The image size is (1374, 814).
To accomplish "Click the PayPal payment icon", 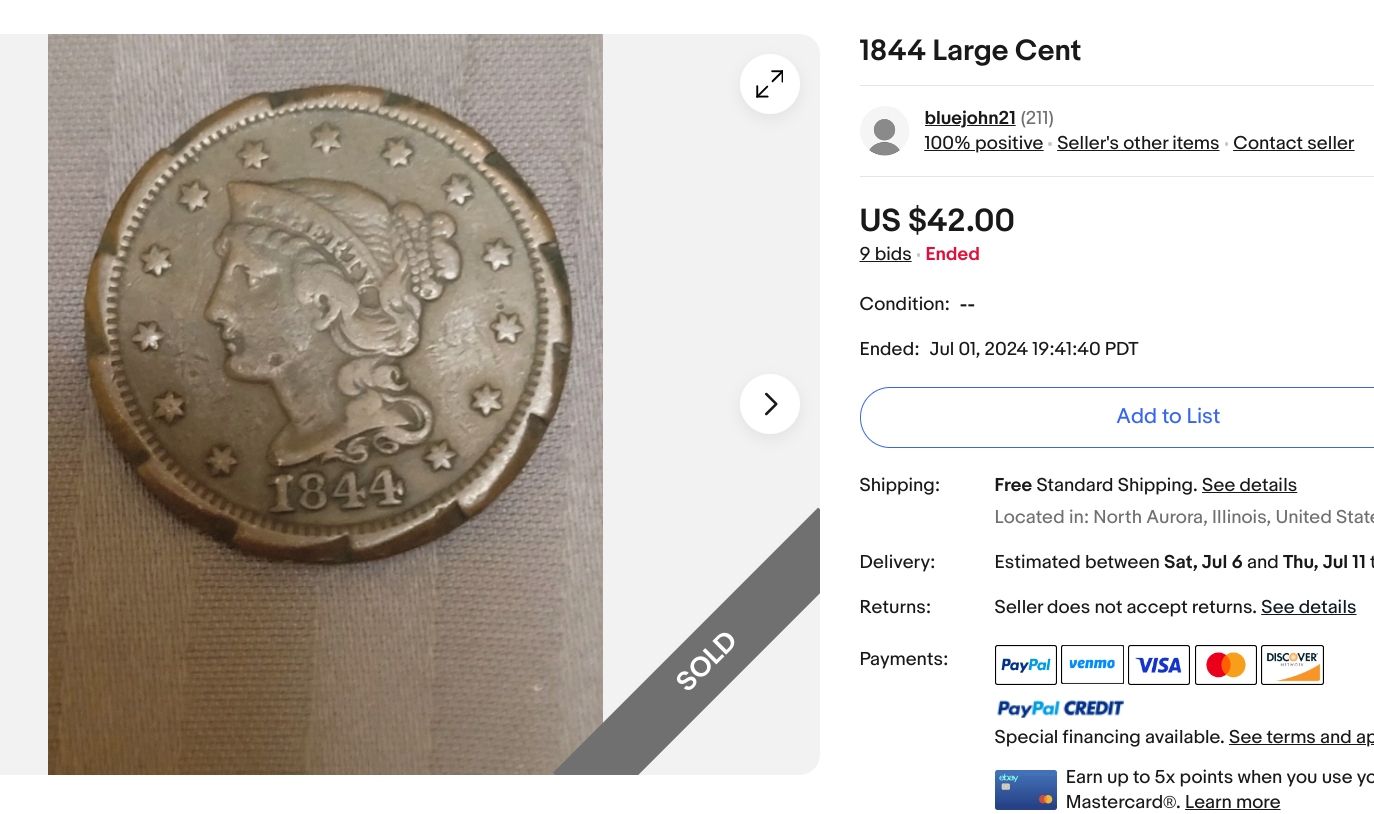I will pos(1025,665).
